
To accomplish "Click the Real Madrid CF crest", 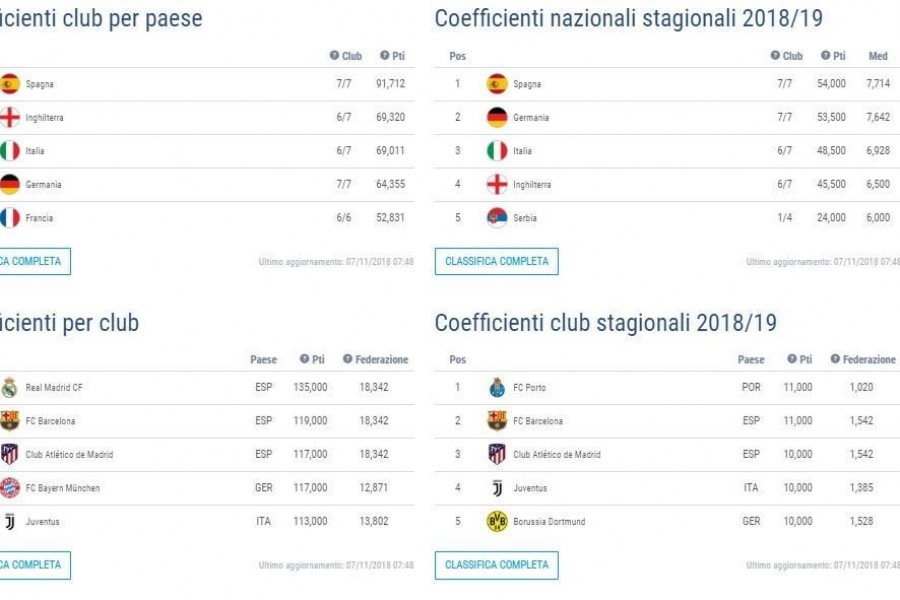I will point(9,388).
